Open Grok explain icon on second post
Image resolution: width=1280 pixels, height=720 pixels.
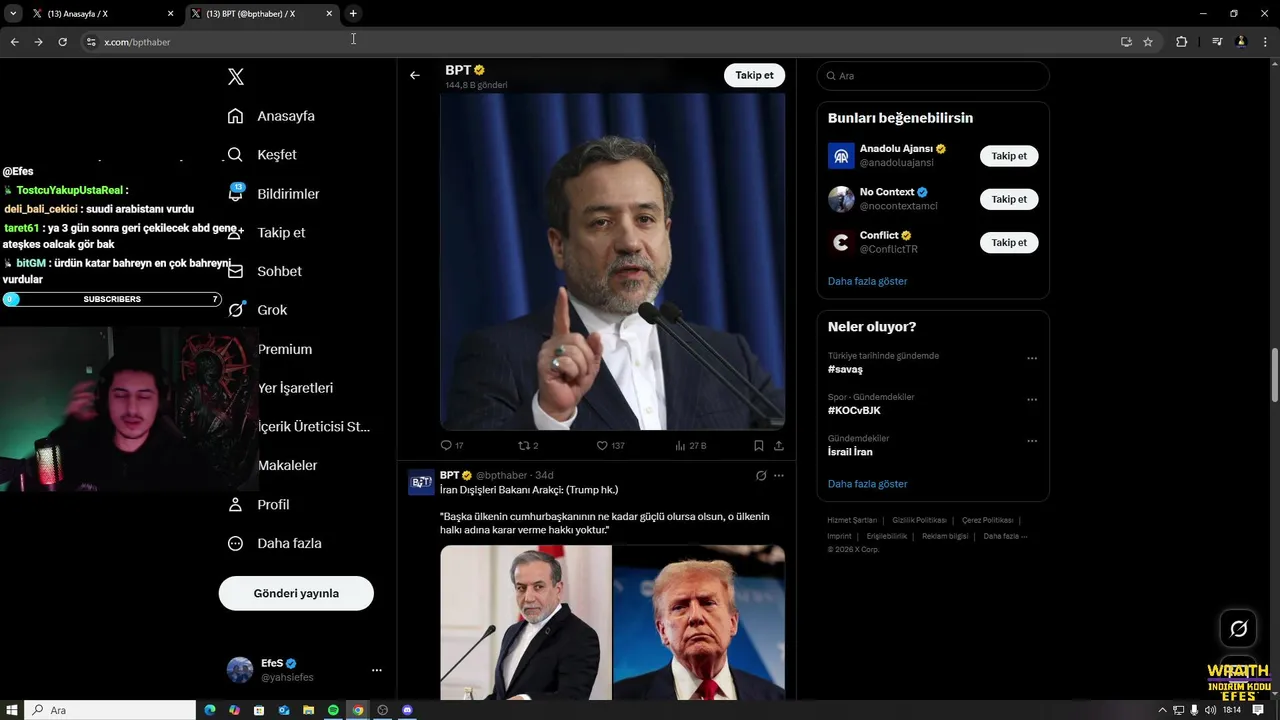coord(761,476)
